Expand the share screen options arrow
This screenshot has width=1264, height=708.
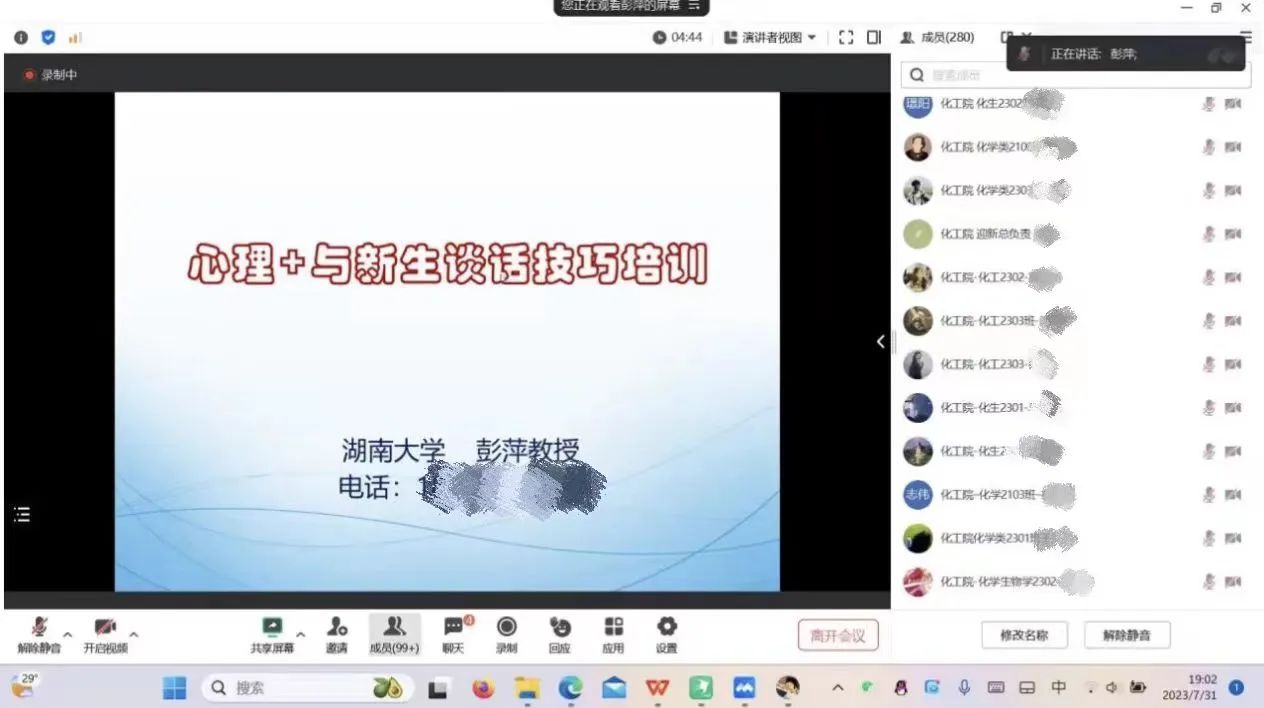[x=301, y=634]
